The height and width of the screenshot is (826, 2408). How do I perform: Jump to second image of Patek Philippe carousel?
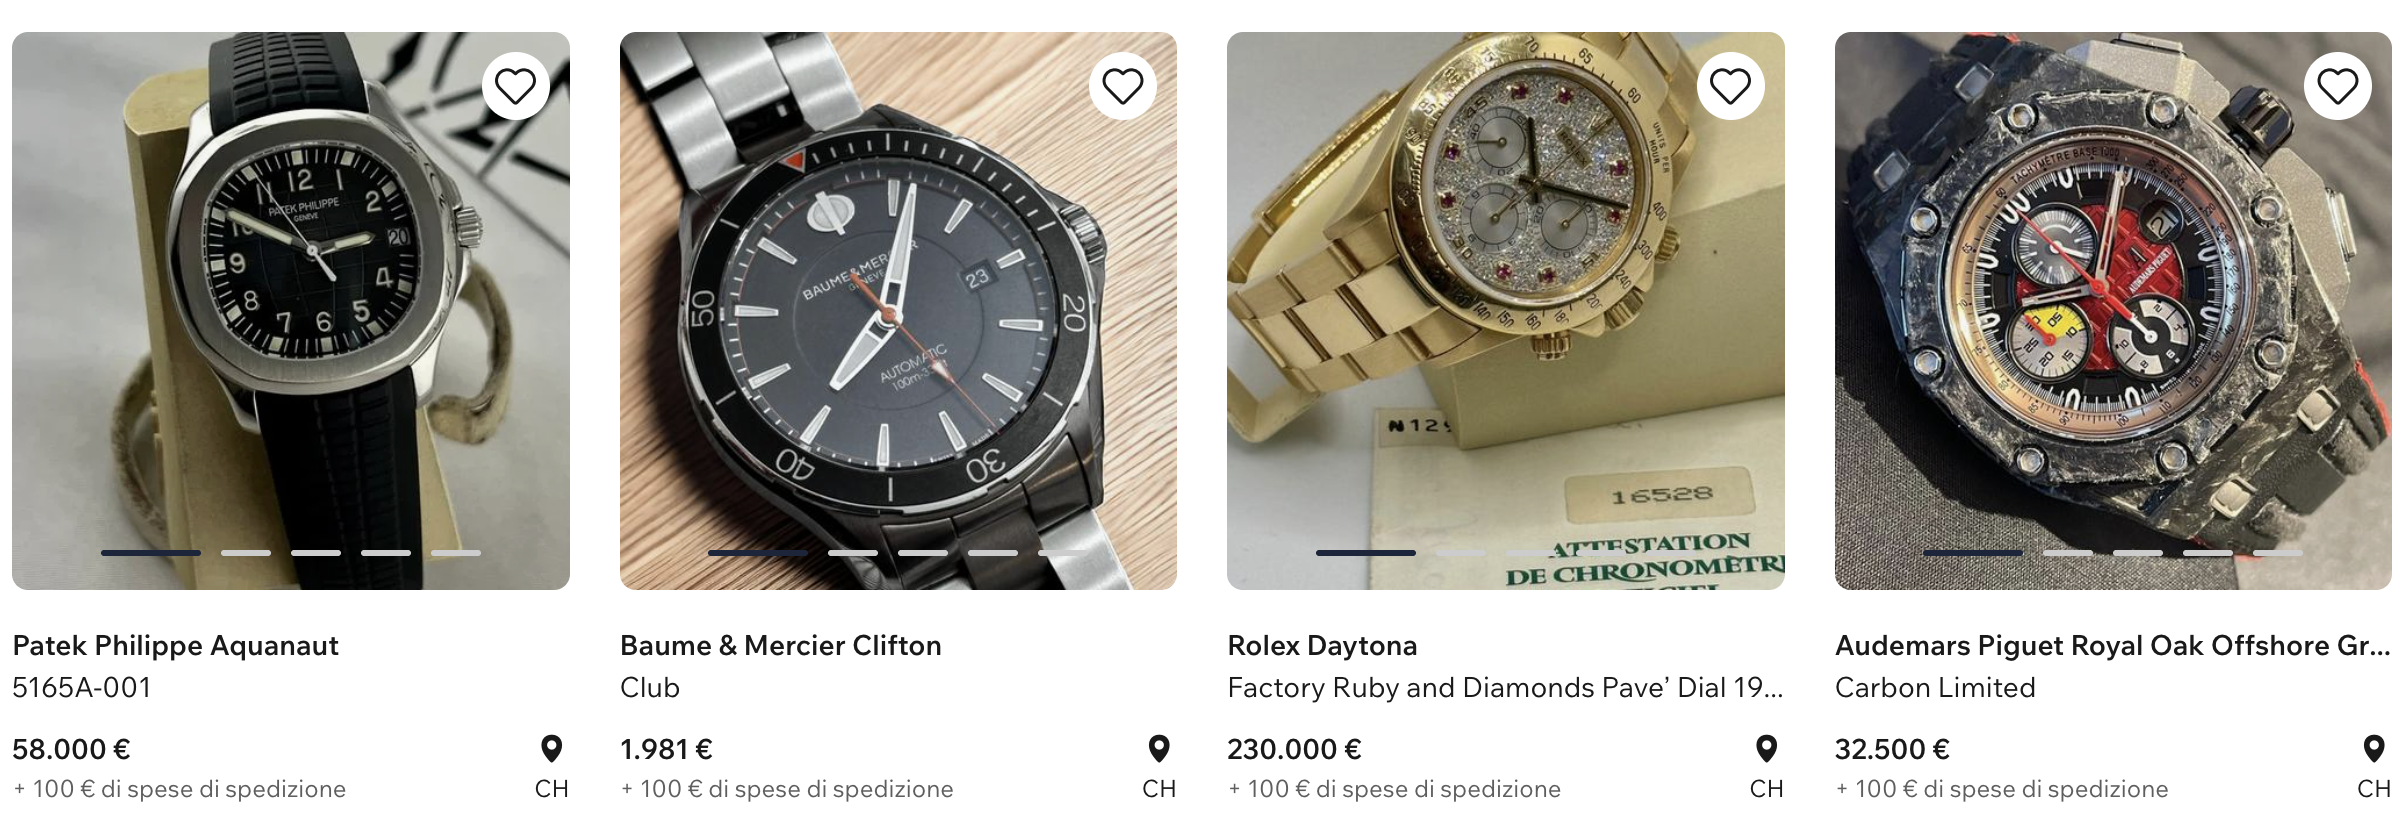[246, 553]
